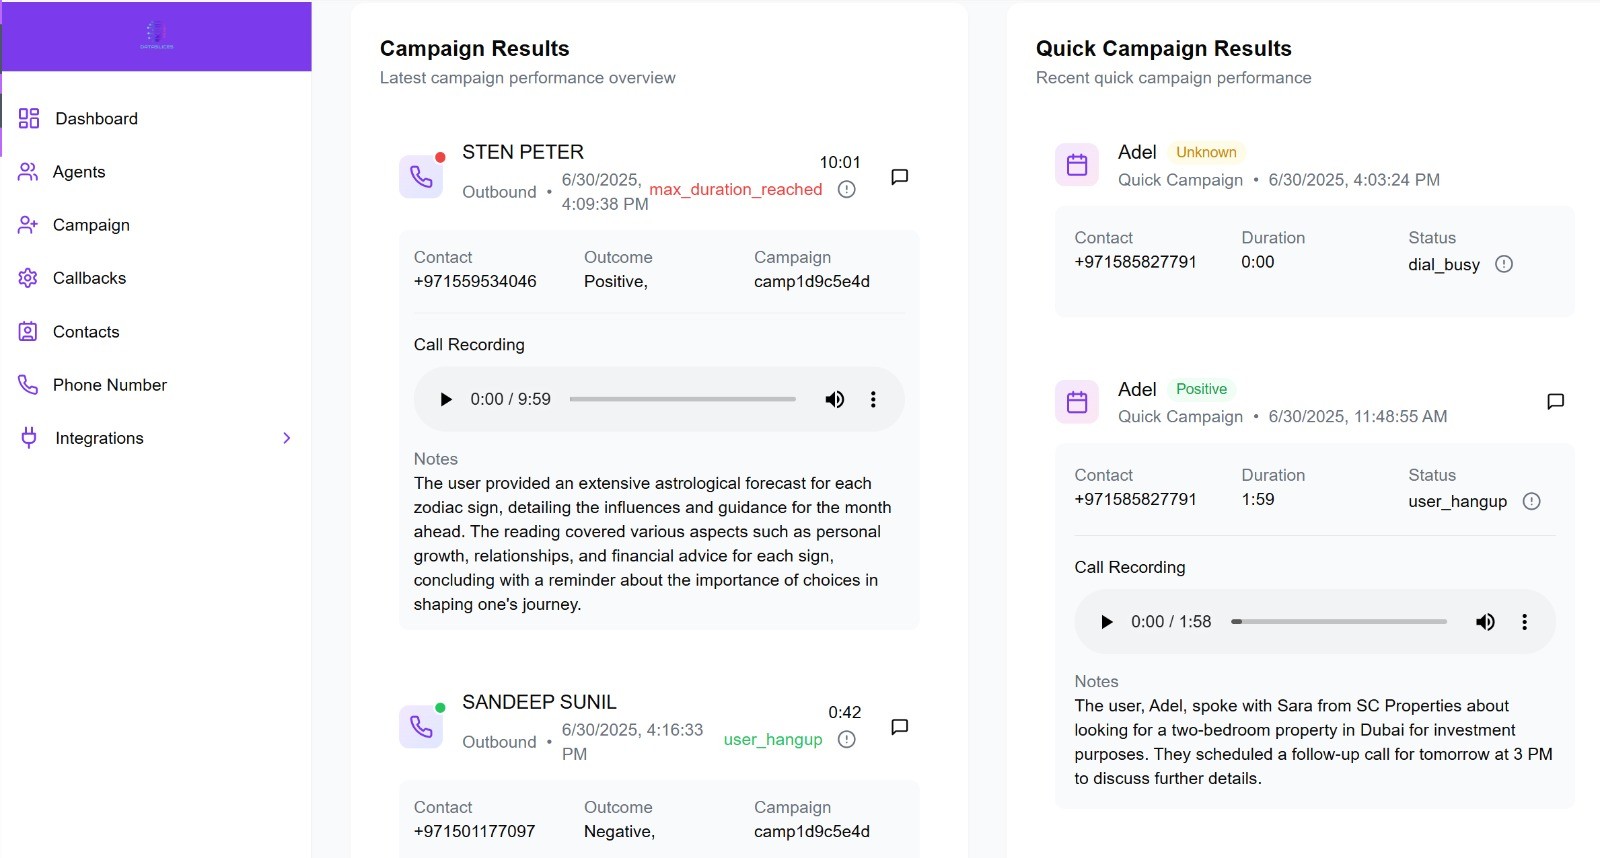Click the Quick Campaign Results heading
Image resolution: width=1600 pixels, height=858 pixels.
pyautogui.click(x=1164, y=48)
